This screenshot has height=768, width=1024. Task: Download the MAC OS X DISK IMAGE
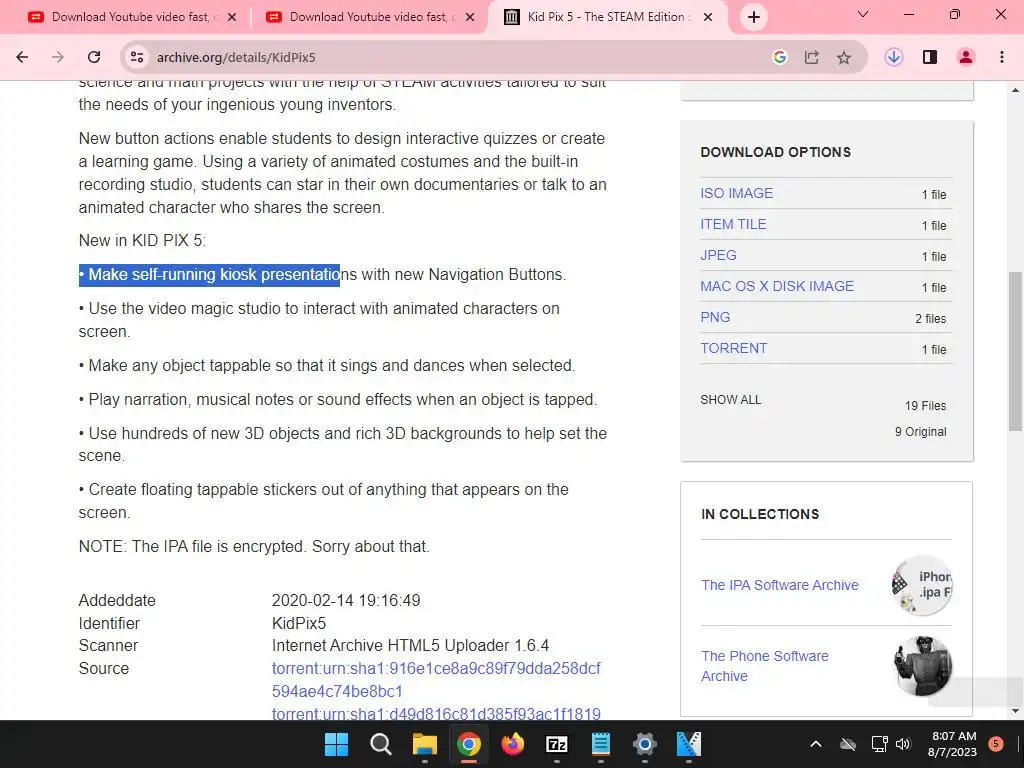[777, 286]
